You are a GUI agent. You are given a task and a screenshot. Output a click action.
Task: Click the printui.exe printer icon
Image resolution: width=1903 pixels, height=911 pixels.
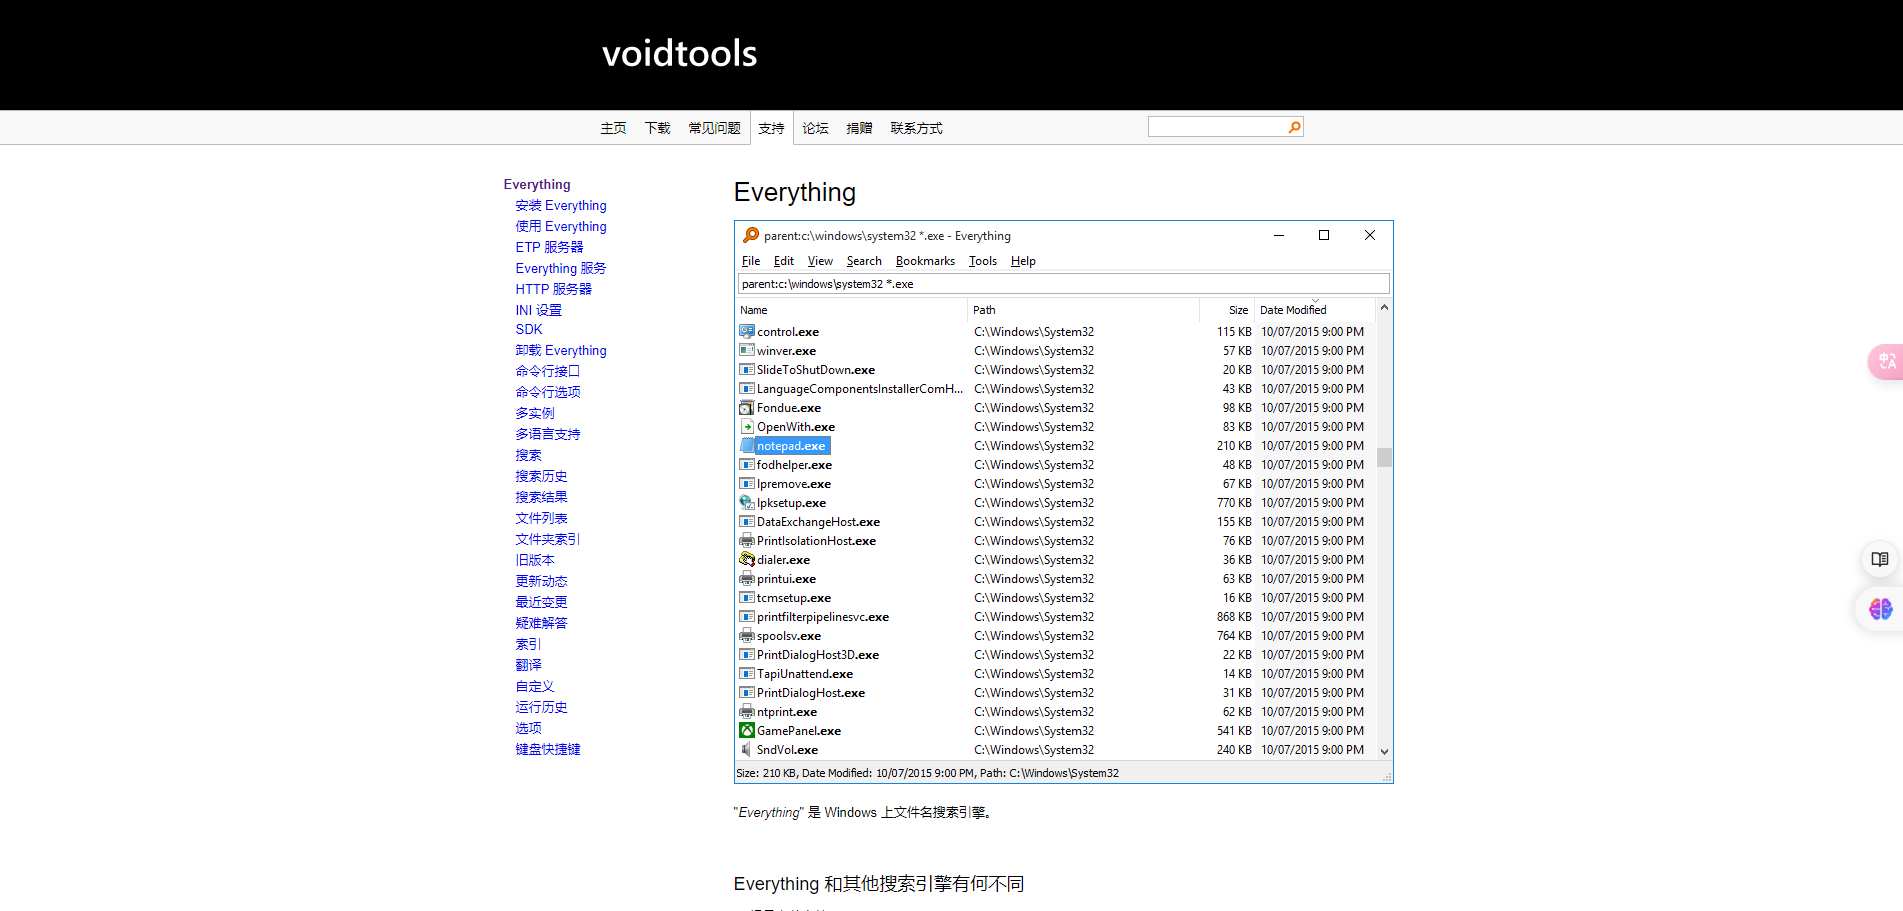point(746,578)
